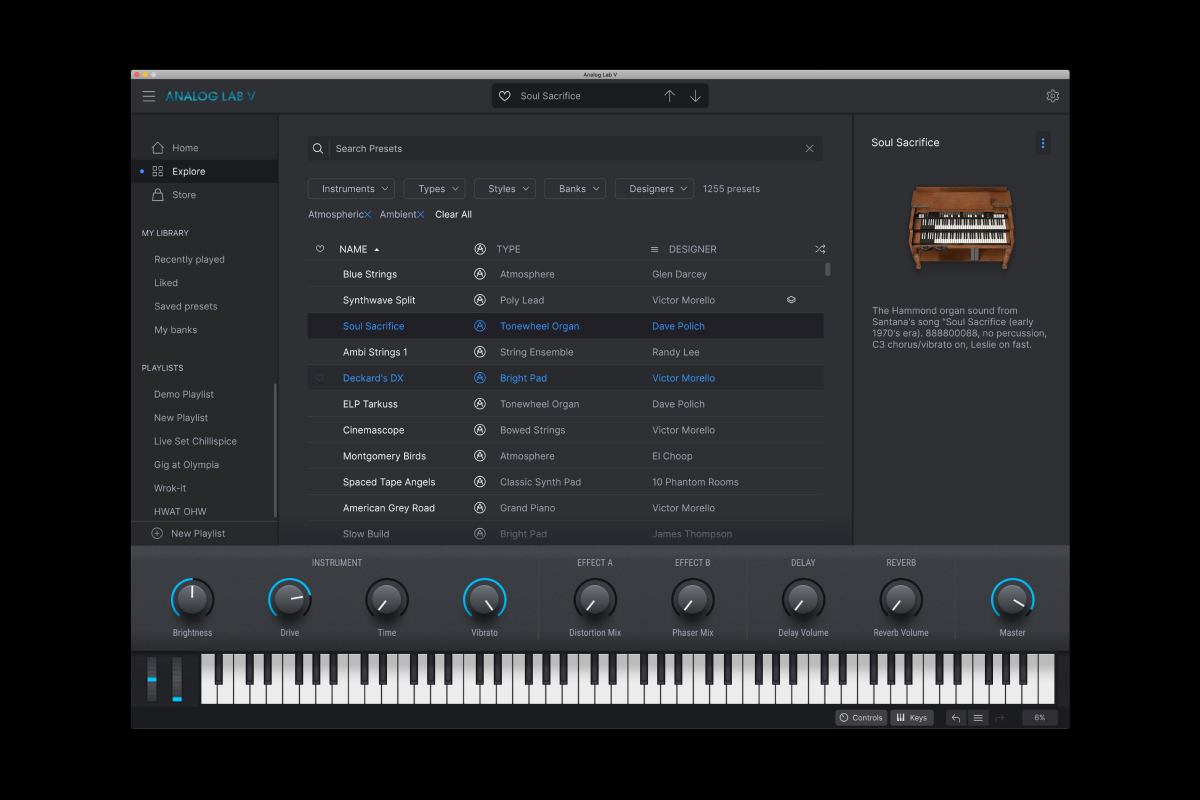Adjust the Master volume knob
1200x800 pixels.
coord(1012,600)
